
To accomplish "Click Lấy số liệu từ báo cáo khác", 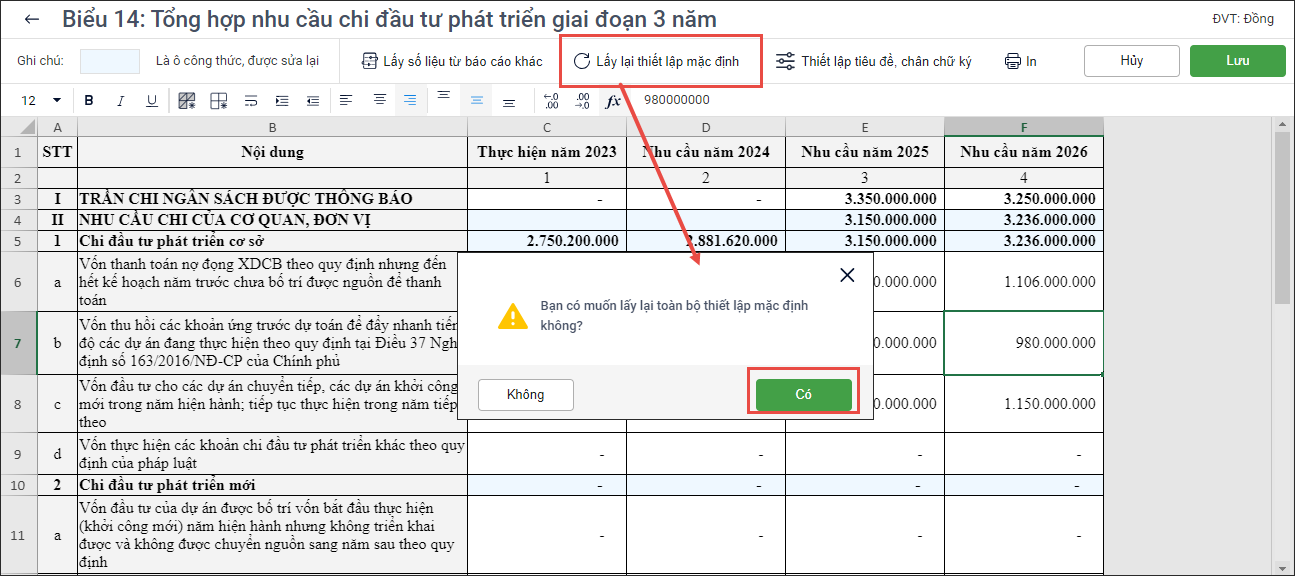I will [x=452, y=61].
